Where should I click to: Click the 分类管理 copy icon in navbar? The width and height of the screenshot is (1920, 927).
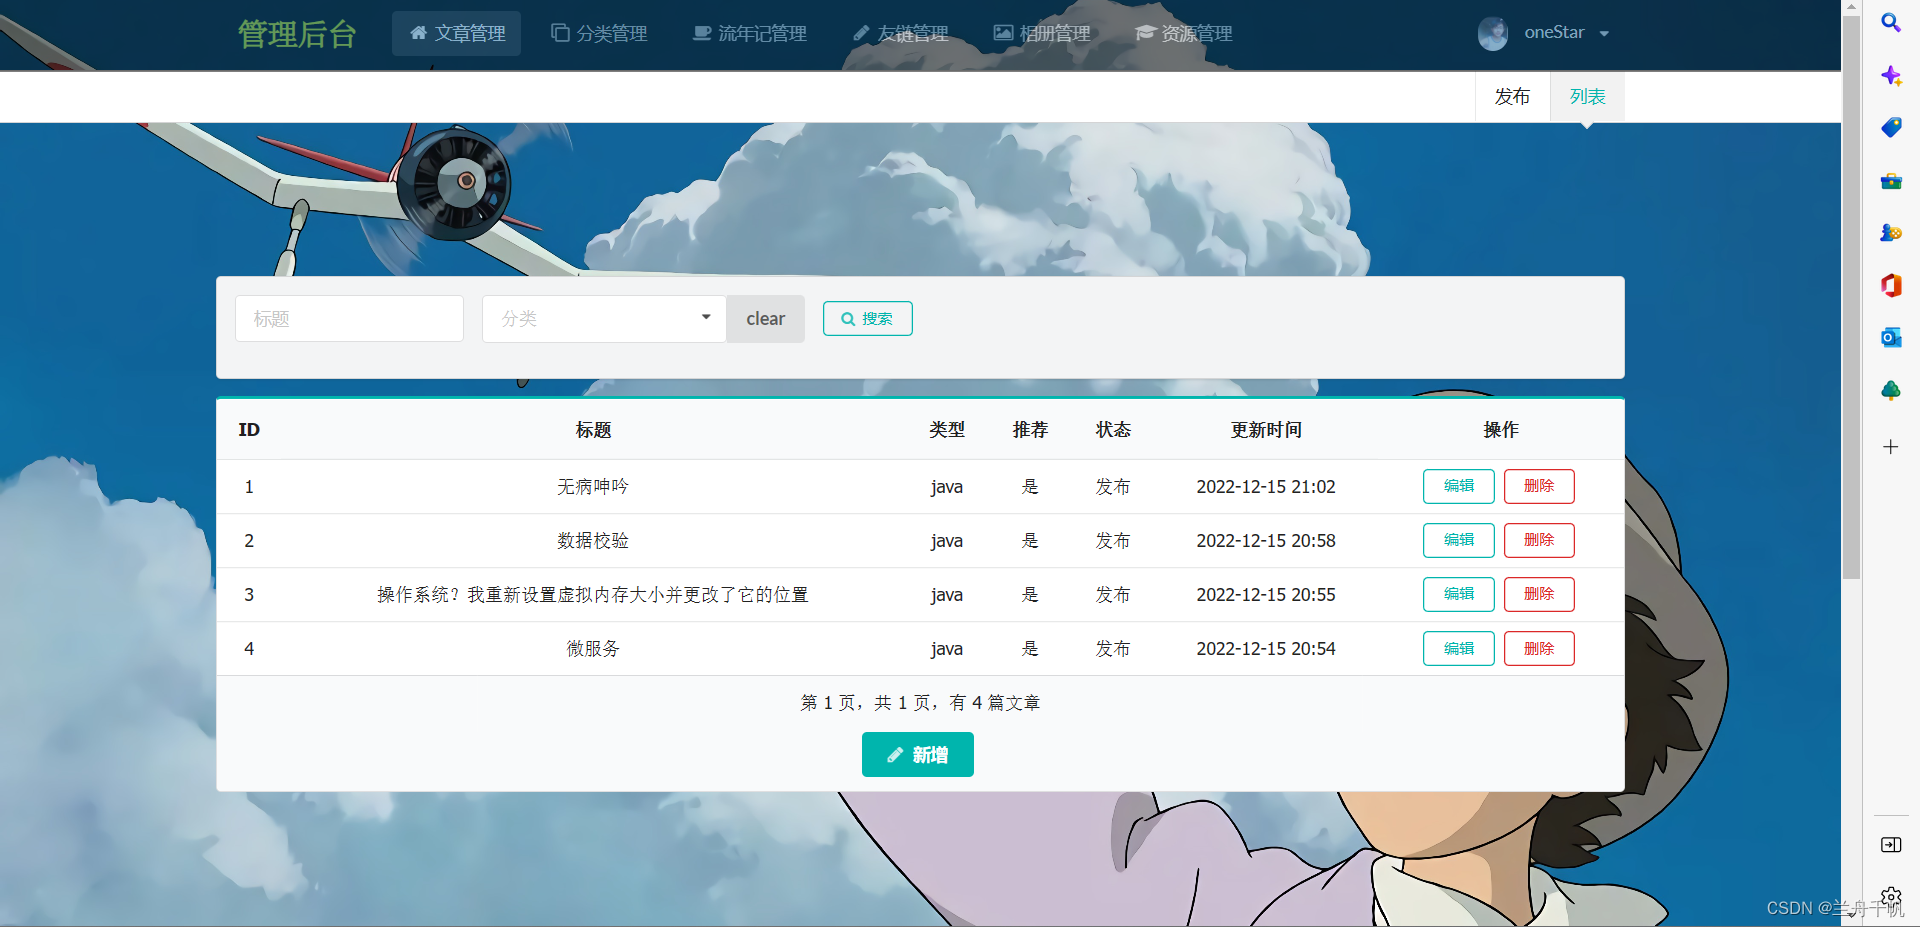click(558, 33)
